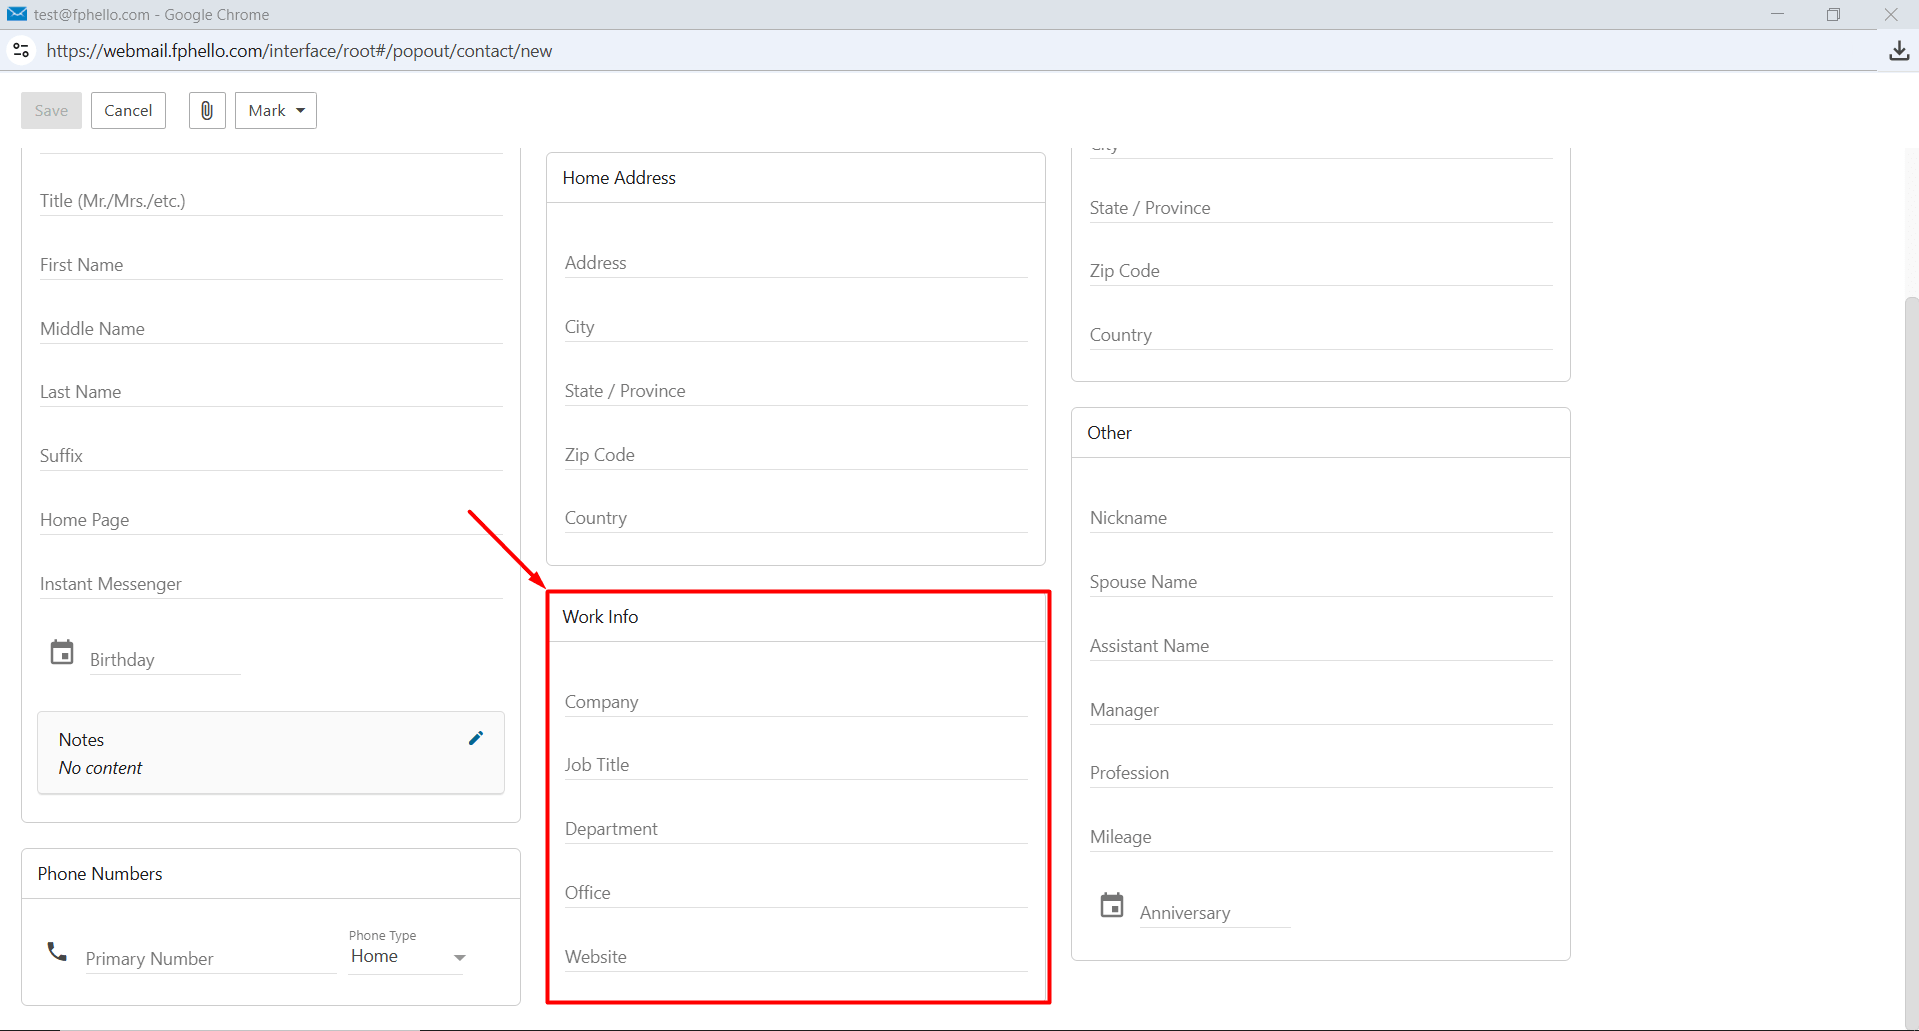1919x1031 pixels.
Task: Click the site info icon in address bar
Action: (x=21, y=50)
